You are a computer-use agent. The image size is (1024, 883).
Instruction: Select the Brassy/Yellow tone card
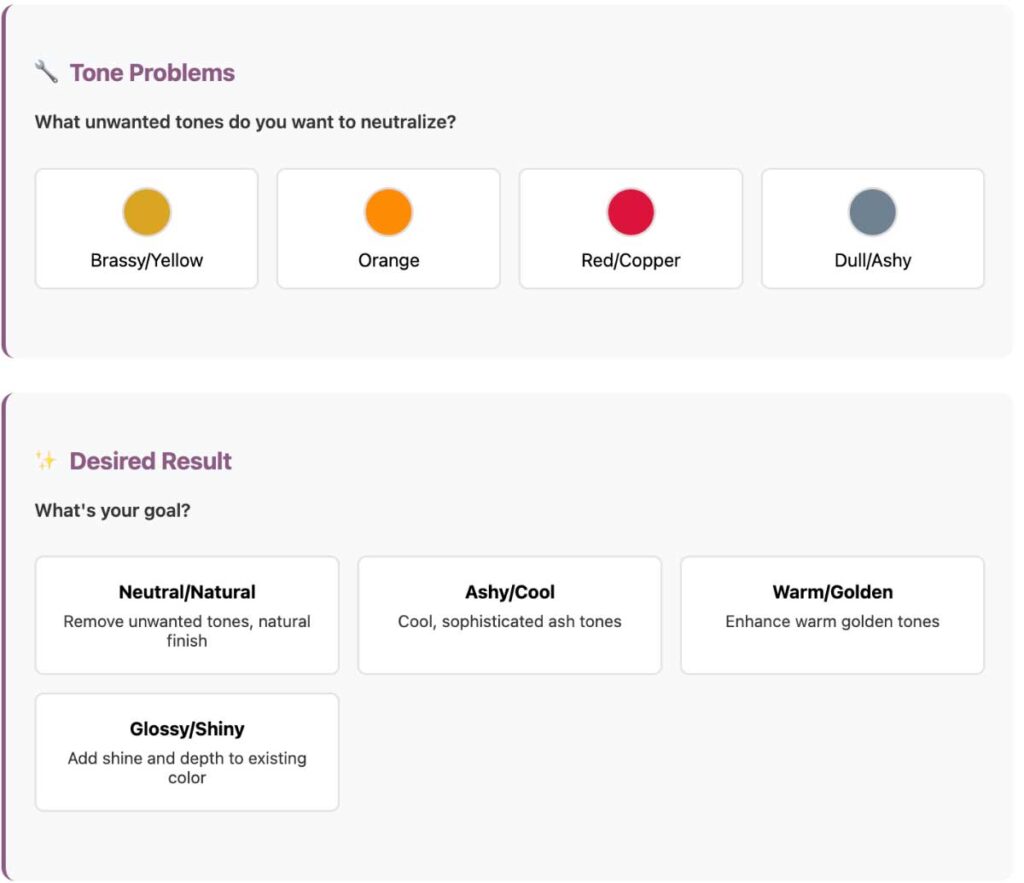coord(146,229)
